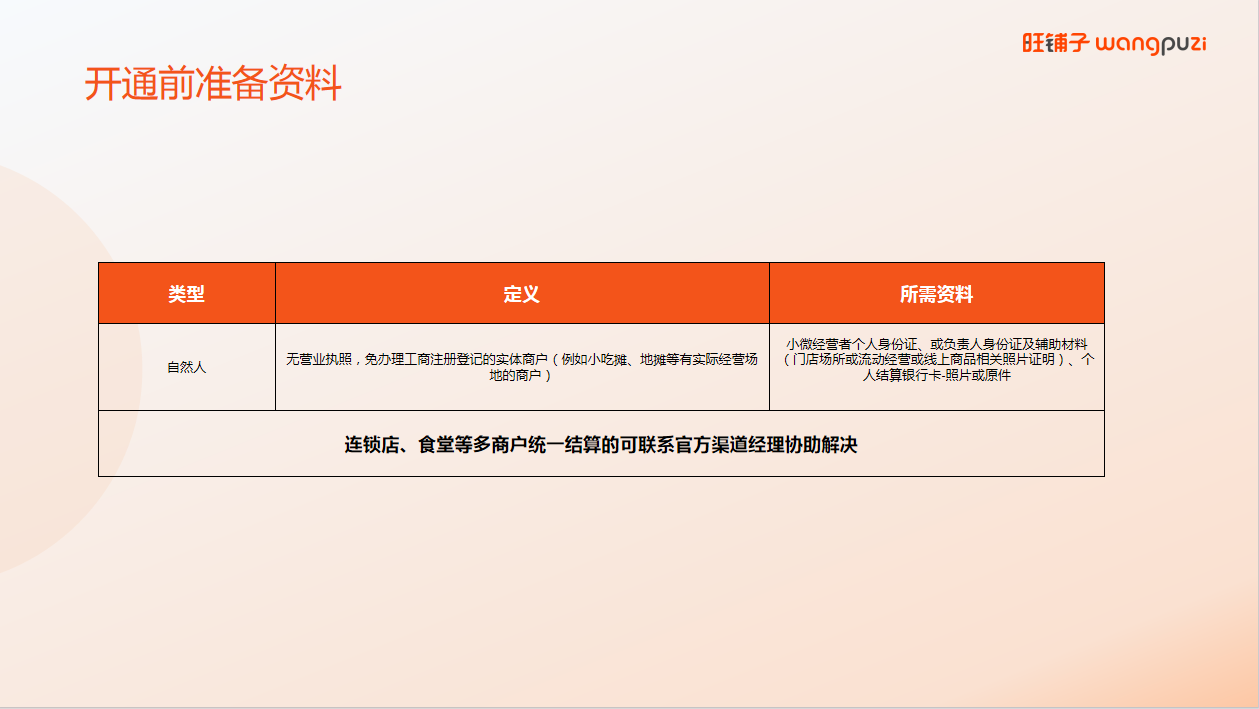Image resolution: width=1259 pixels, height=709 pixels.
Task: Select the slide title 开通前准备资料
Action: click(213, 84)
